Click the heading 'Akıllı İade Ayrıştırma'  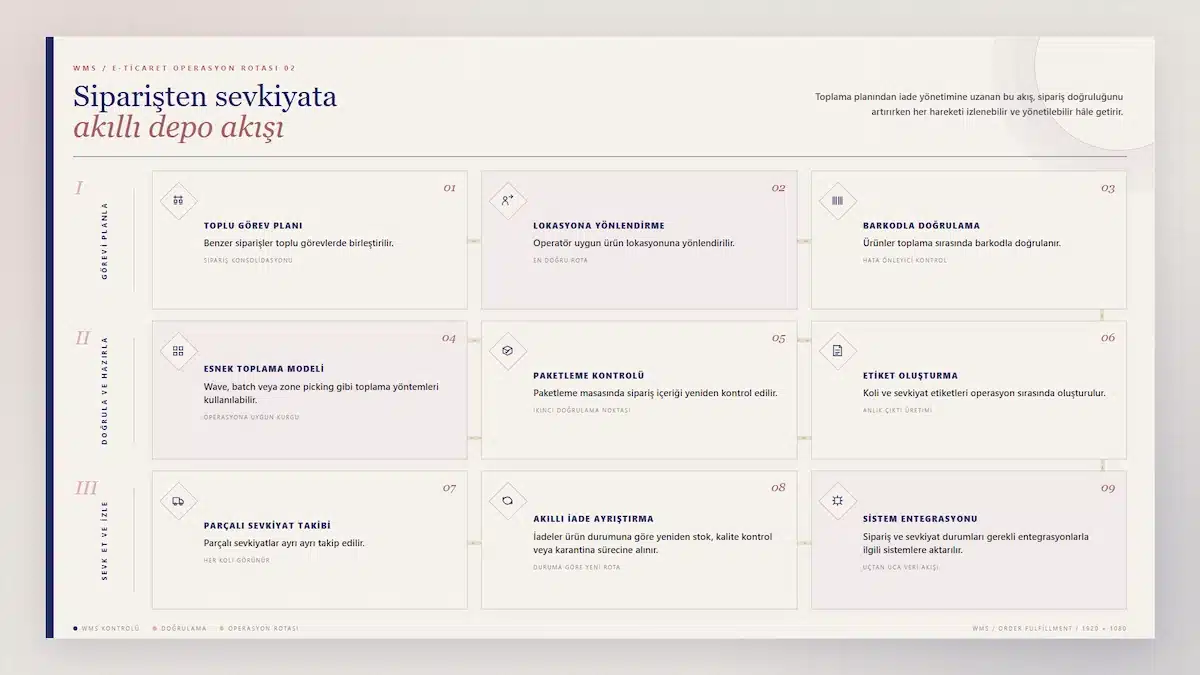coord(593,519)
